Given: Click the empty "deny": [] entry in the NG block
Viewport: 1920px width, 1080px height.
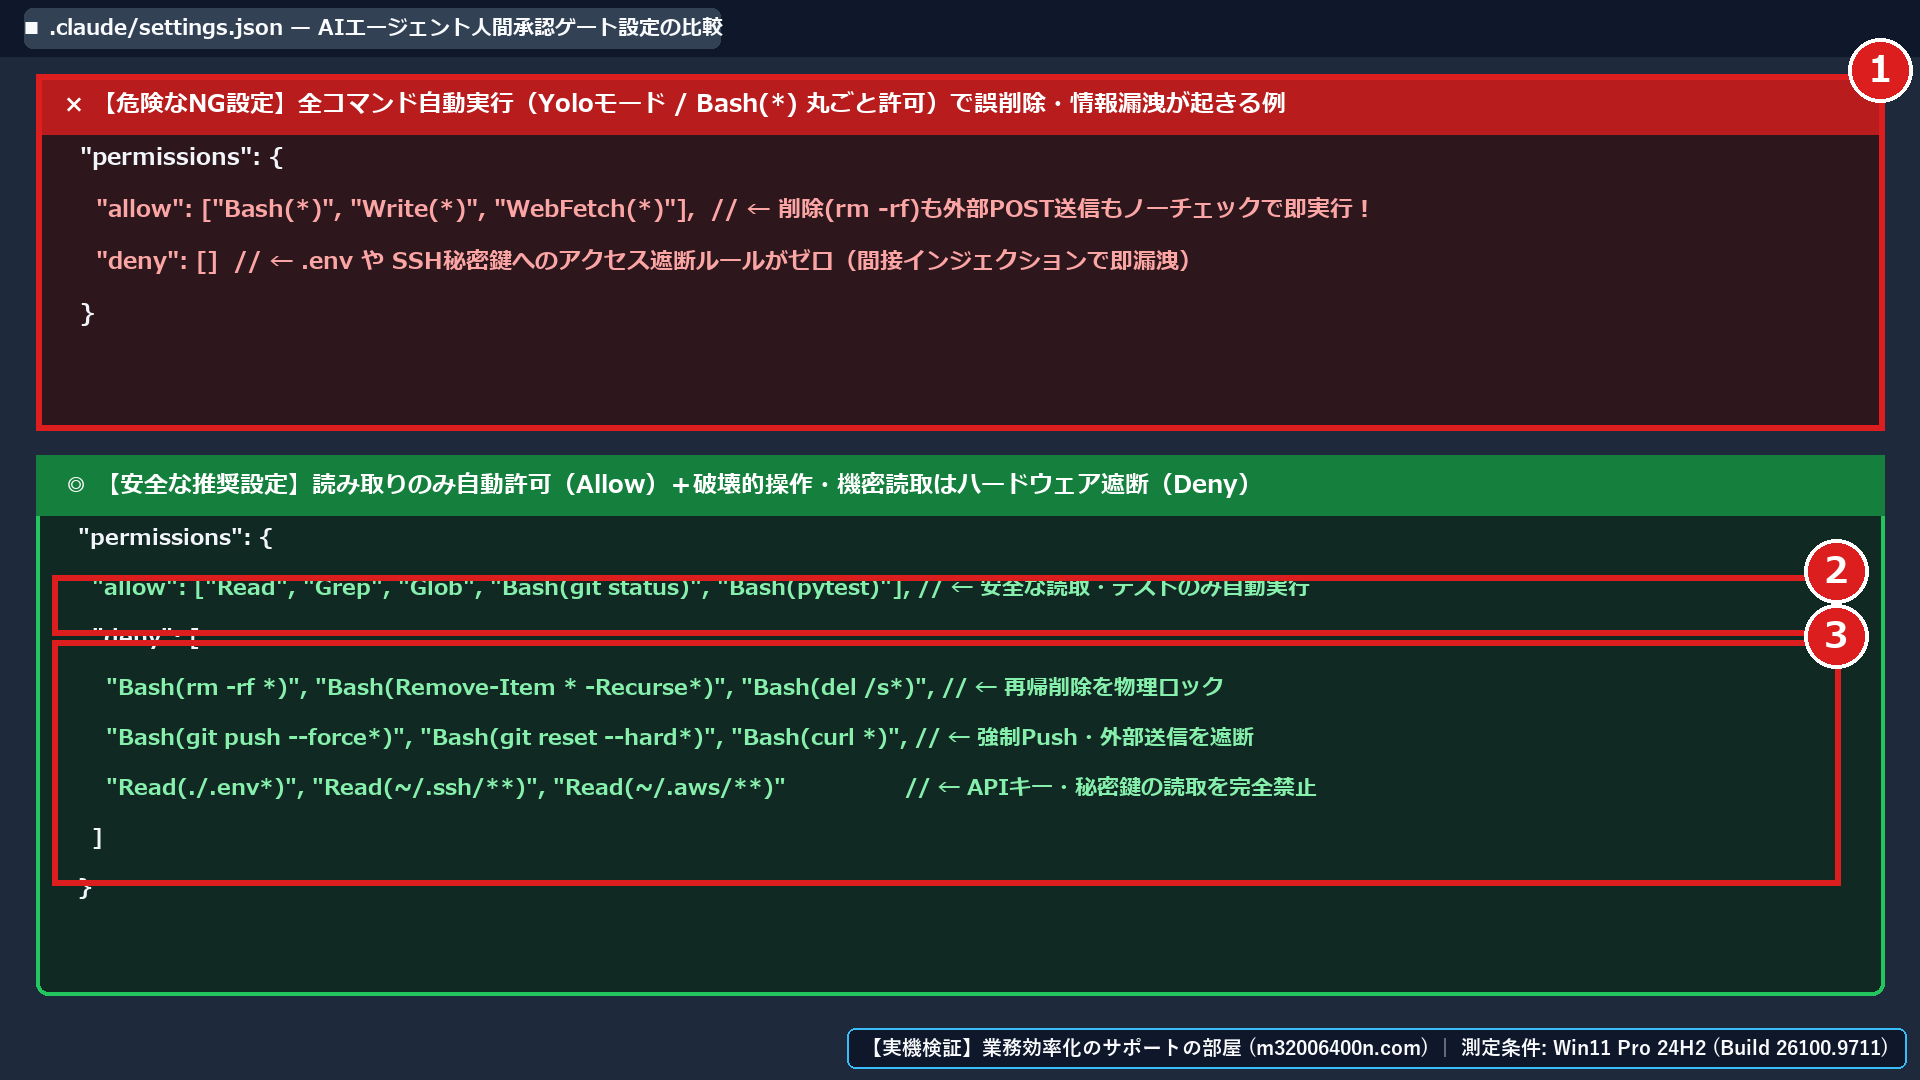Looking at the screenshot, I should [x=157, y=261].
